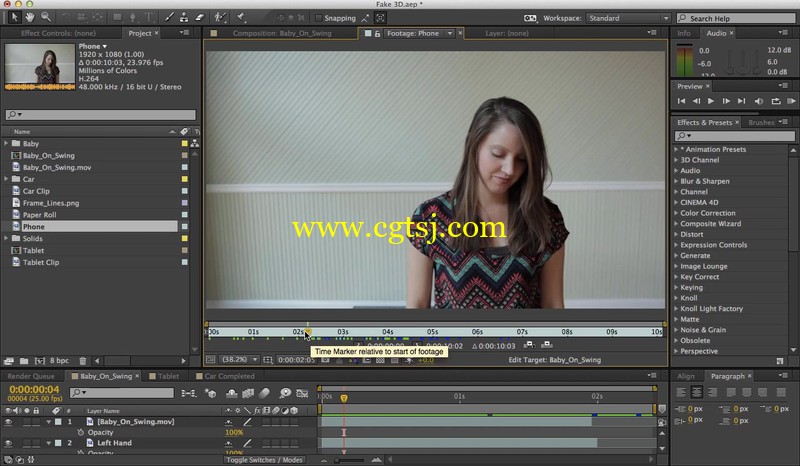Mute audio in Preview panel
The width and height of the screenshot is (800, 466).
(x=759, y=101)
